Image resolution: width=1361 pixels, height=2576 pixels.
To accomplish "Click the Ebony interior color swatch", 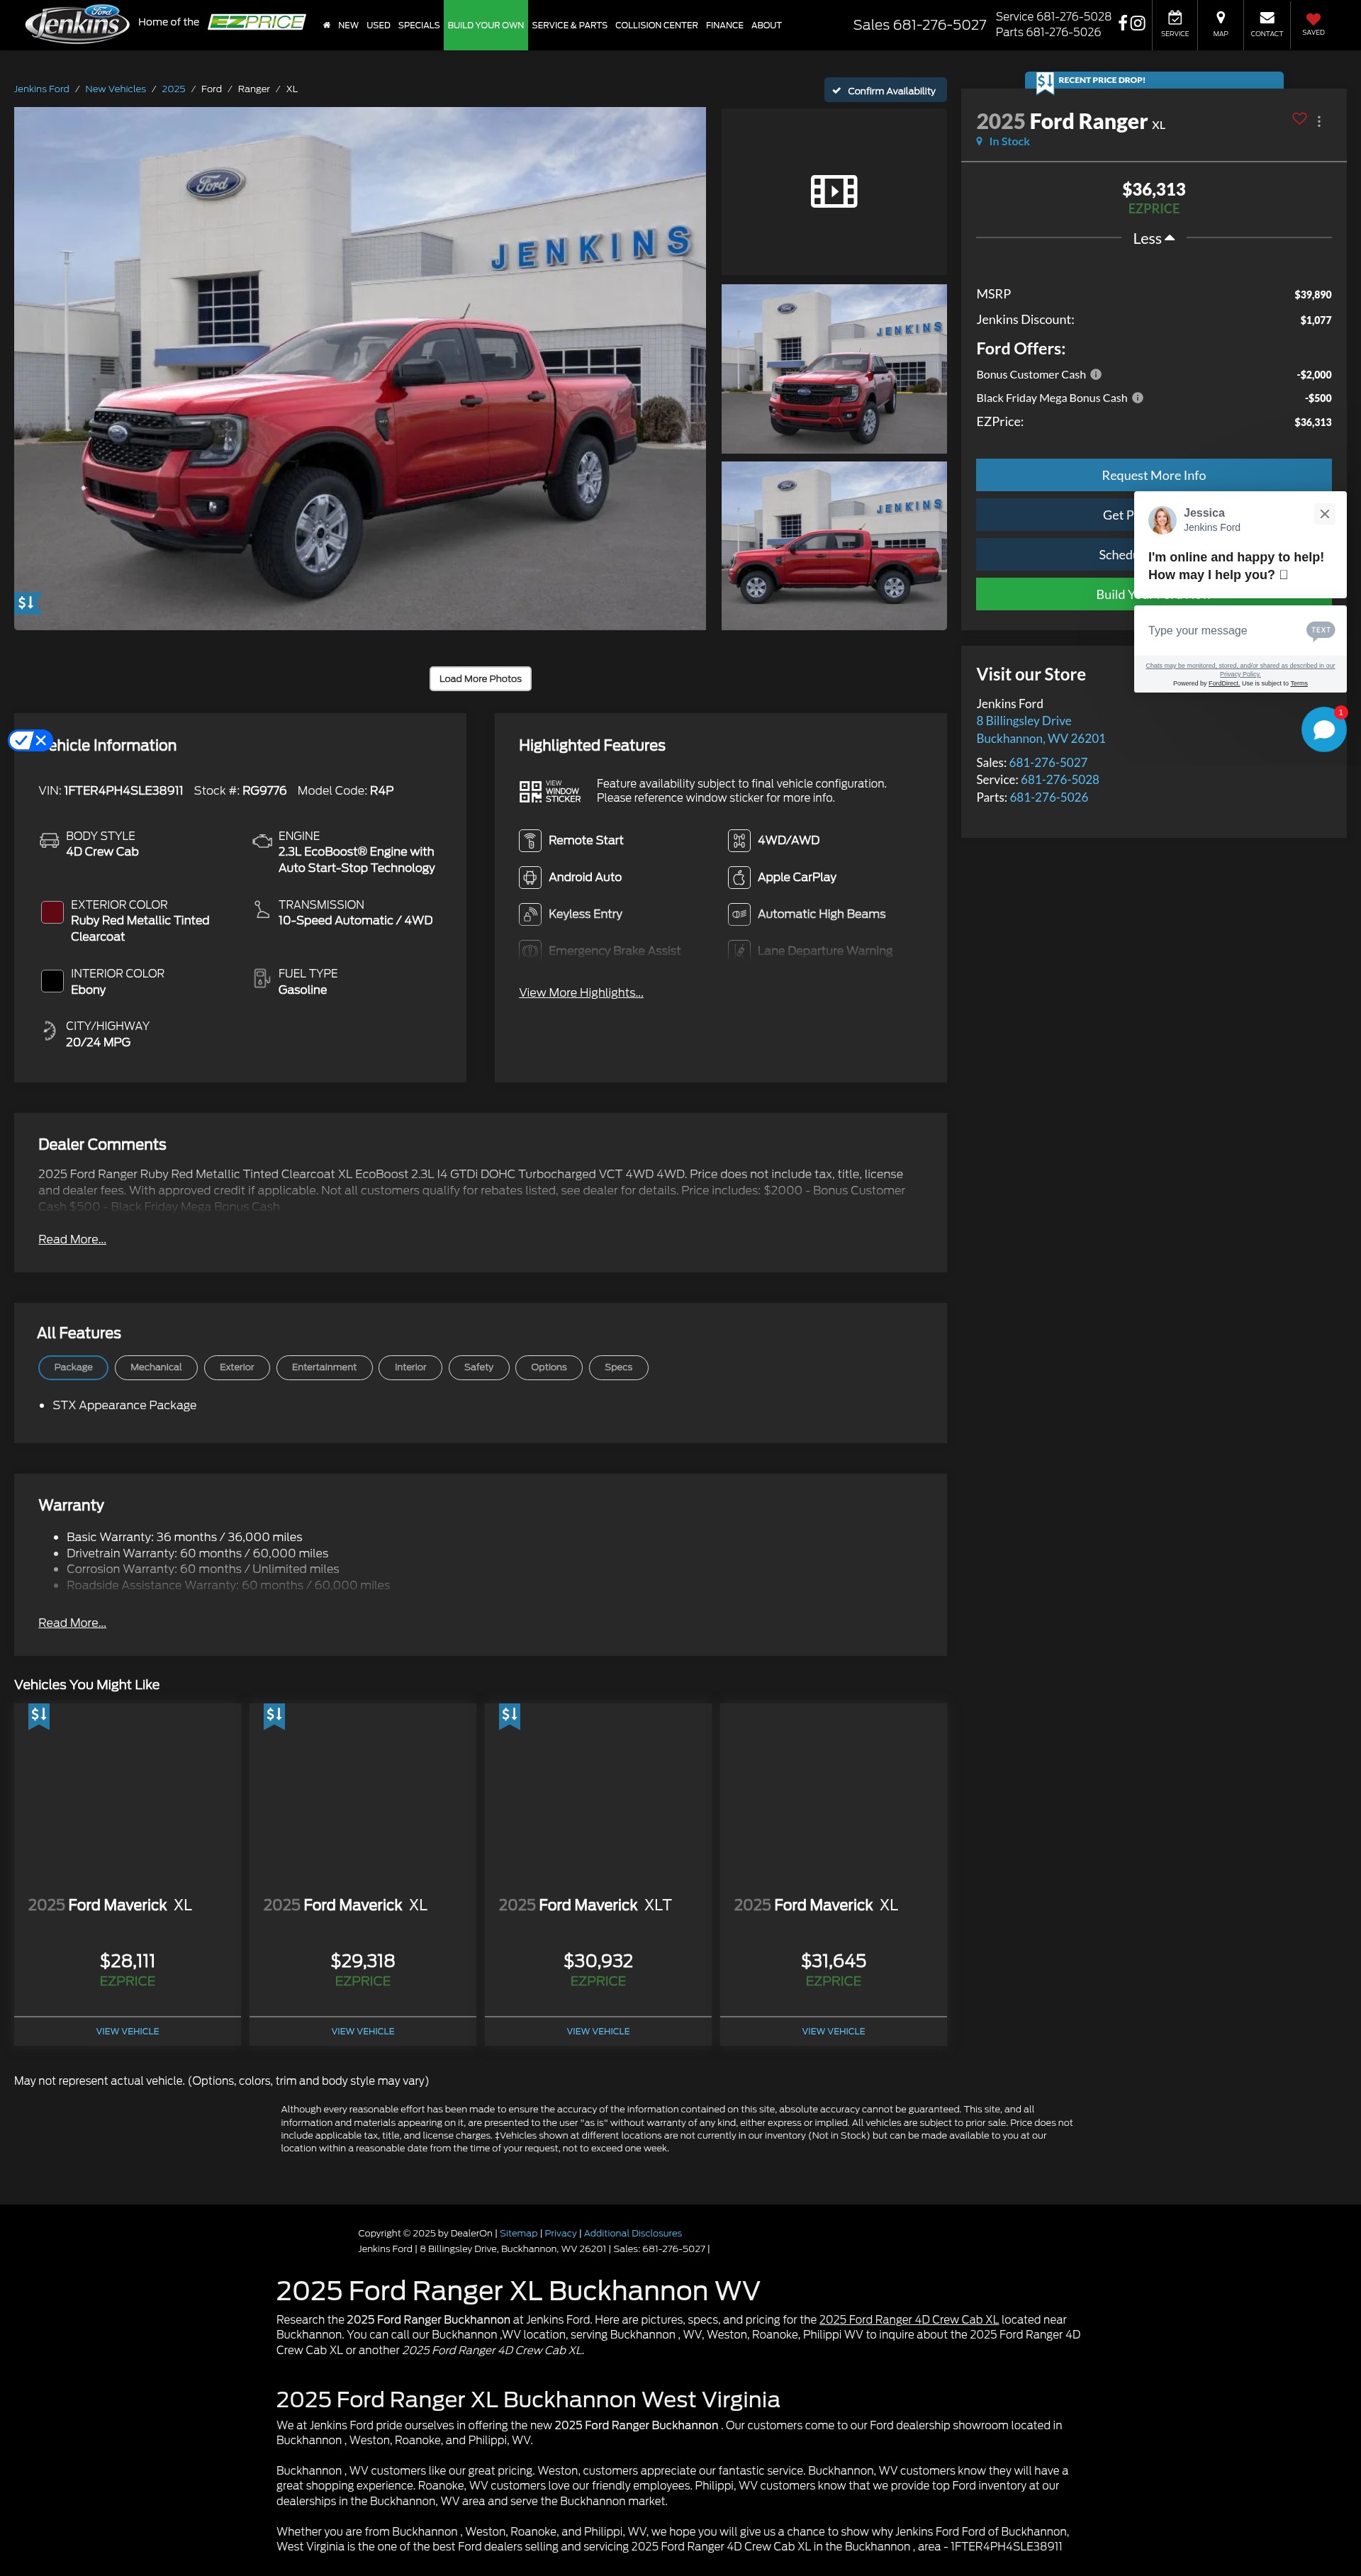I will coord(52,981).
